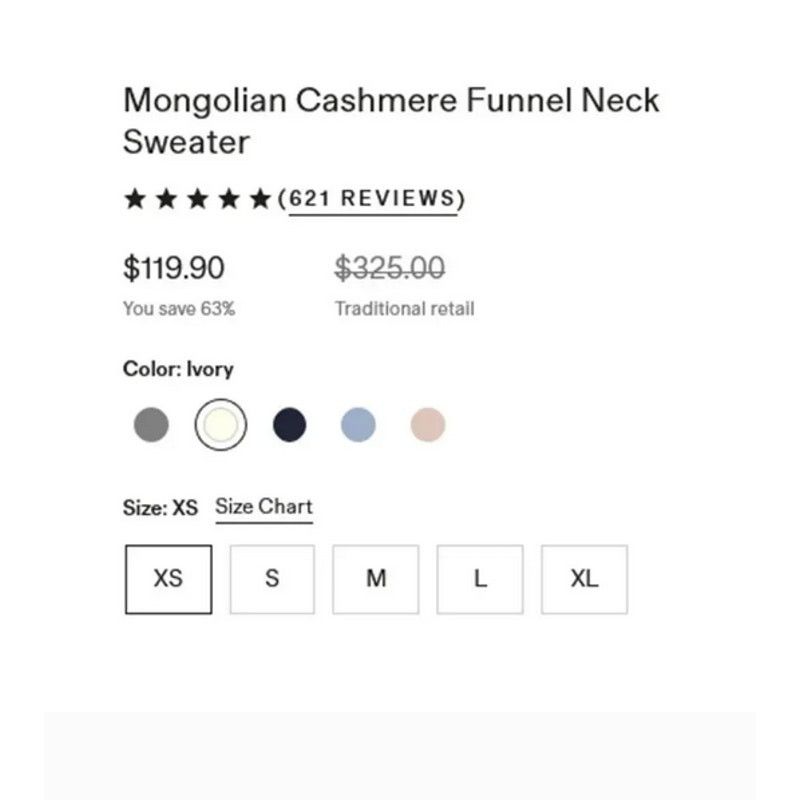Image resolution: width=800 pixels, height=800 pixels.
Task: Click the Mongolian Cashmere Funnel Neck Sweater title
Action: pos(391,120)
